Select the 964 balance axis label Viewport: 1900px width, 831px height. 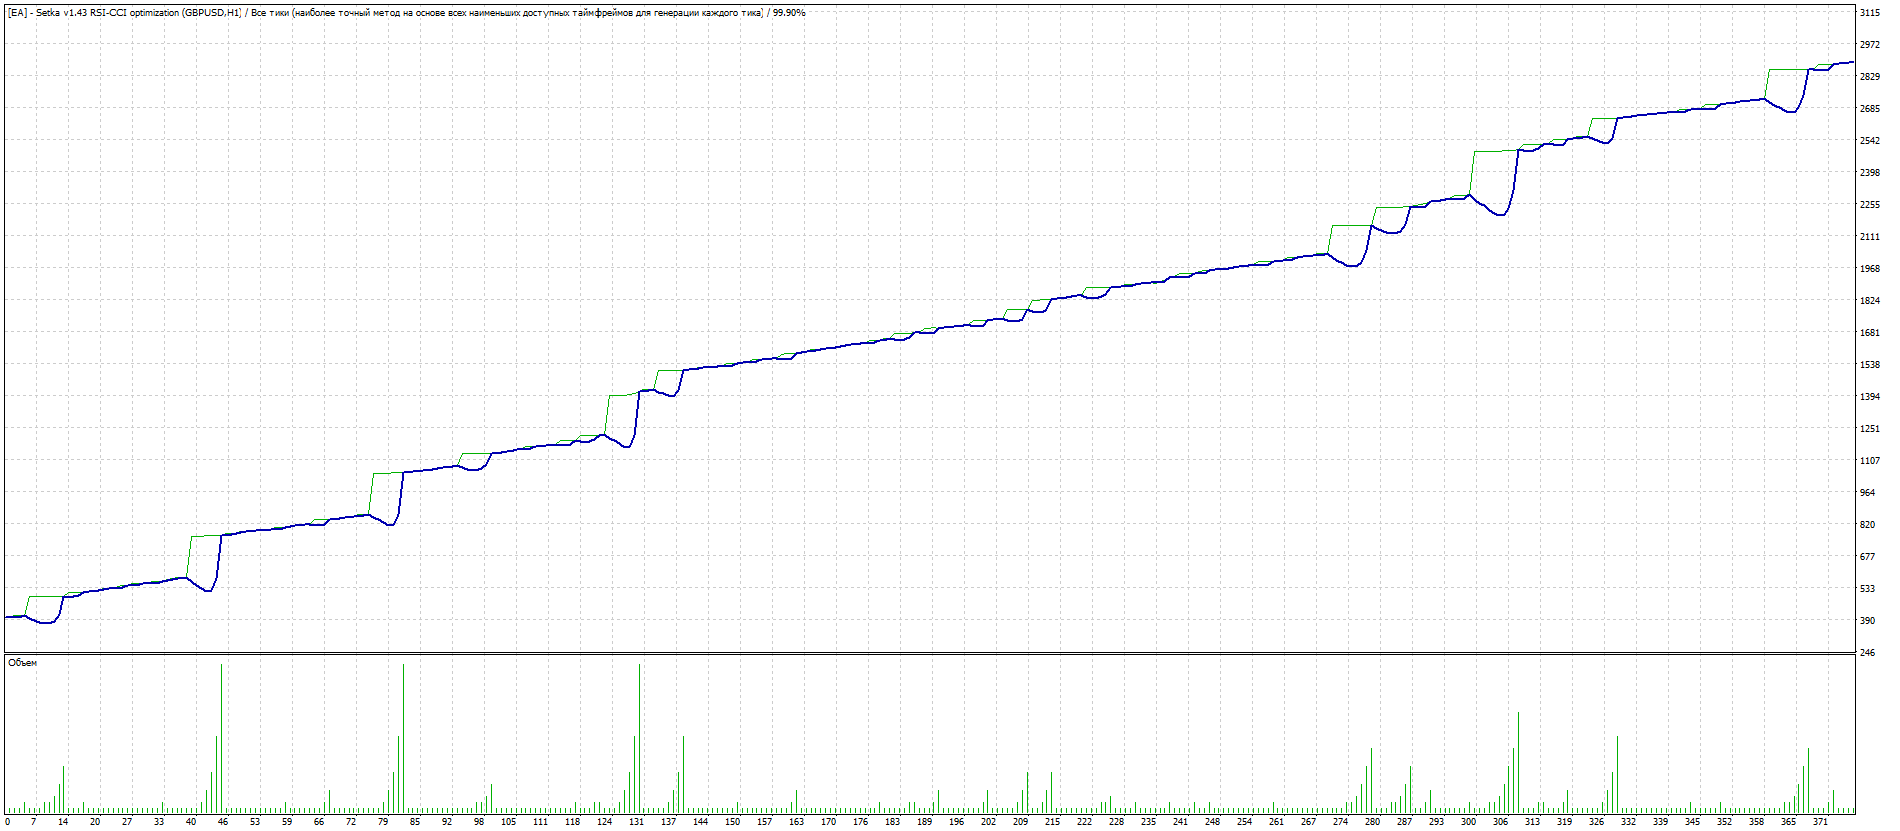1868,493
